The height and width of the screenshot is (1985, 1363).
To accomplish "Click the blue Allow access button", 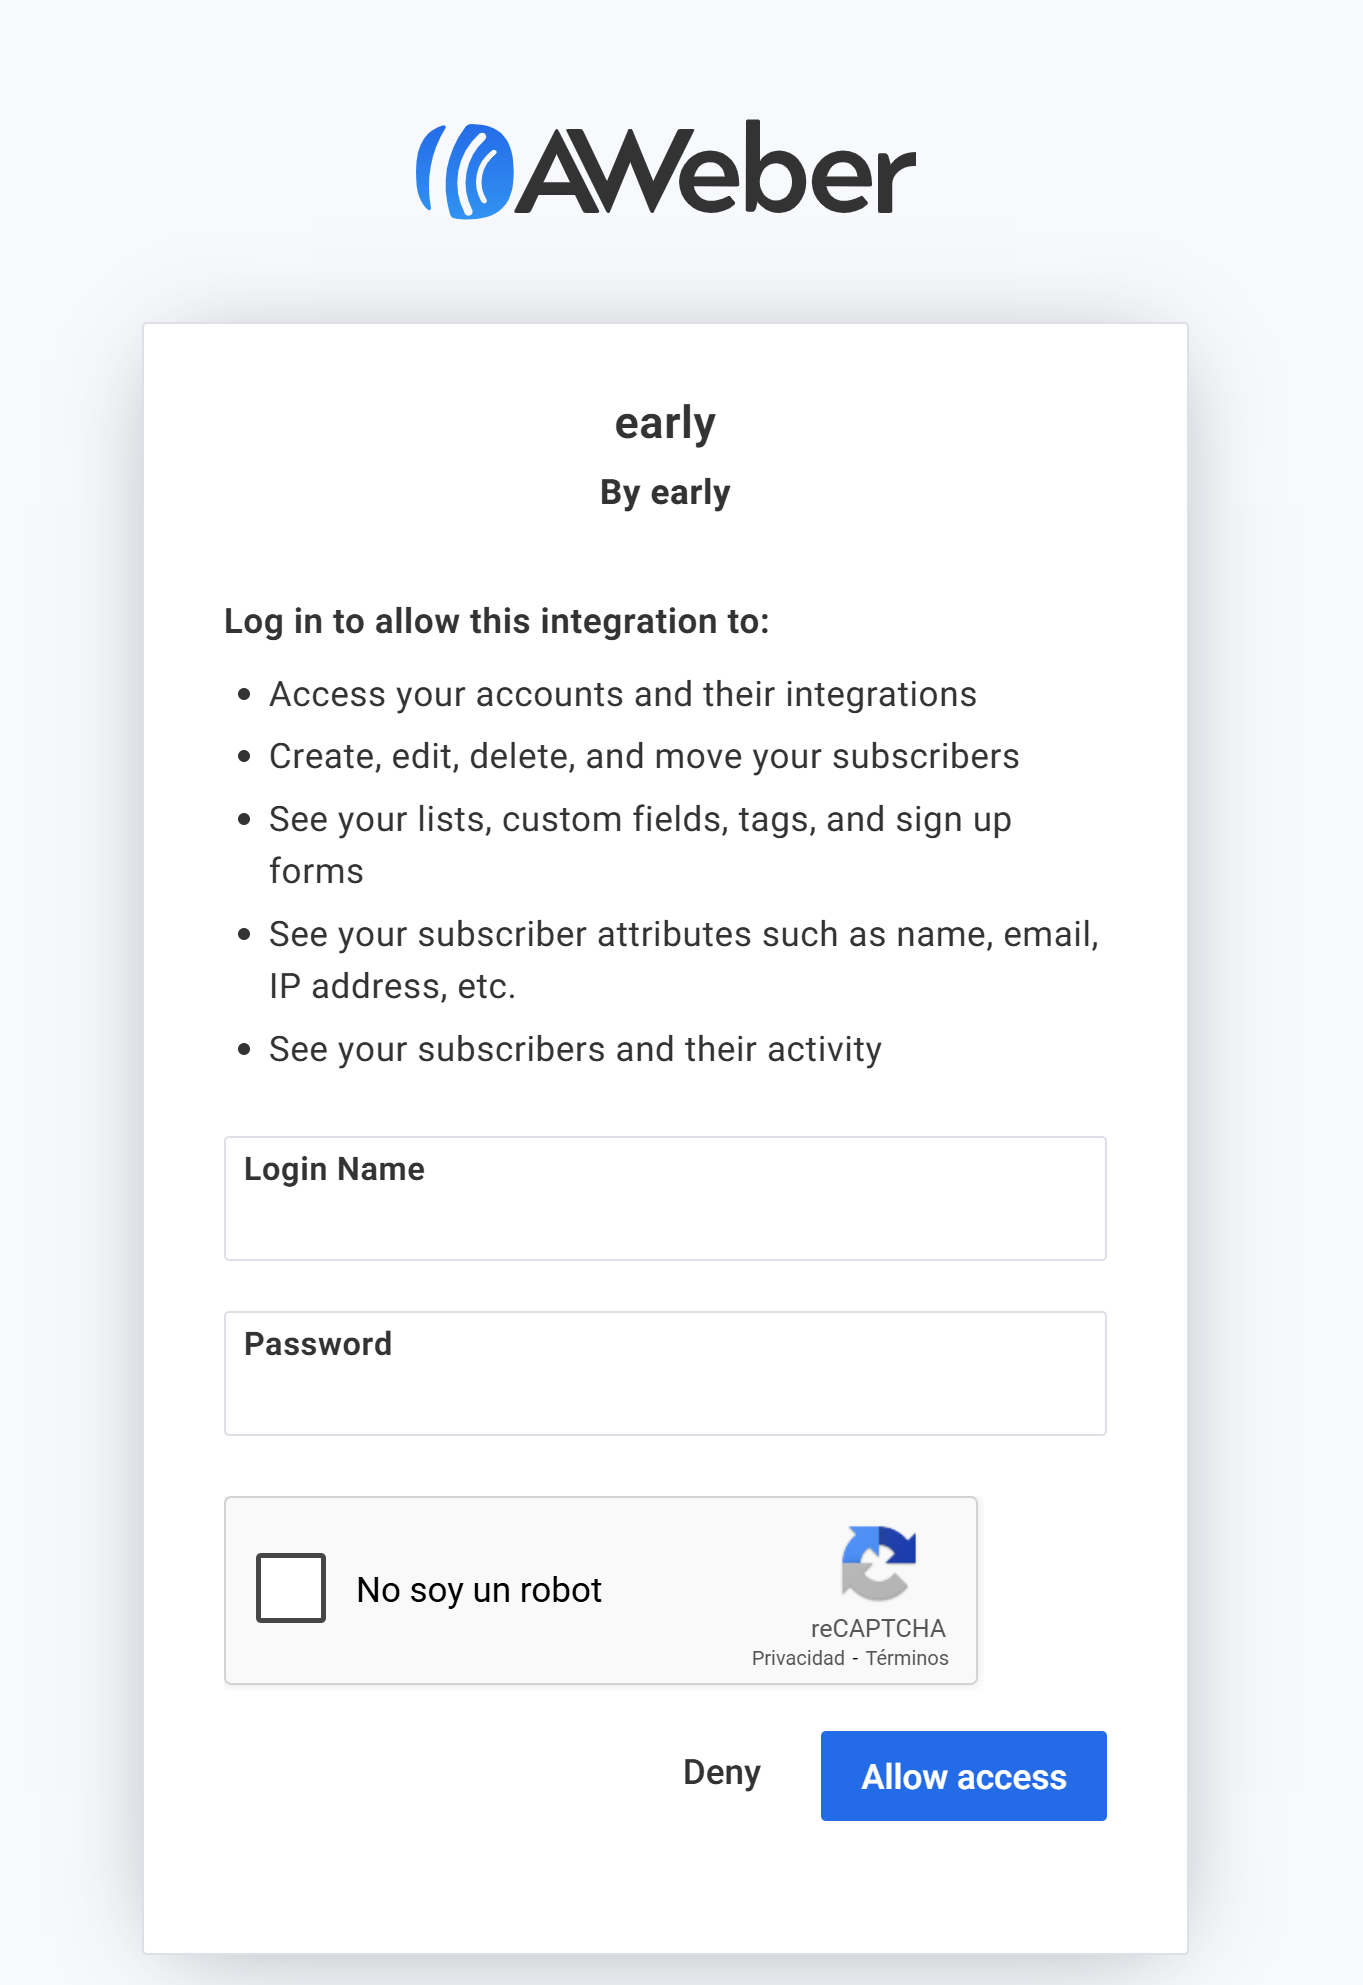I will coord(963,1776).
